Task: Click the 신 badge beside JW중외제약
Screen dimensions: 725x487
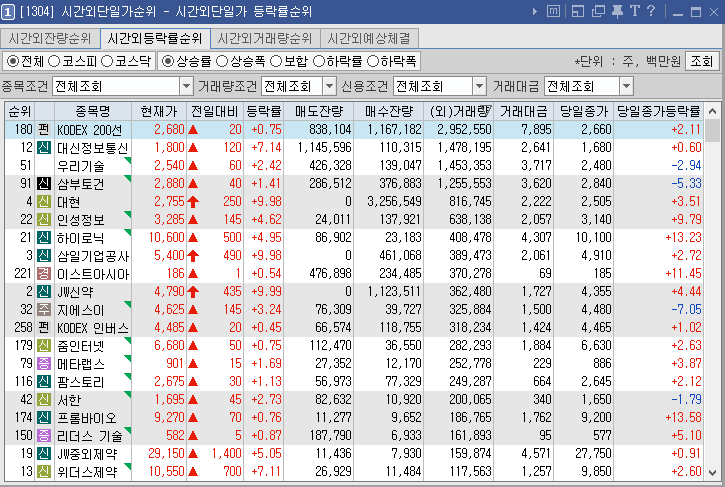Action: (44, 453)
